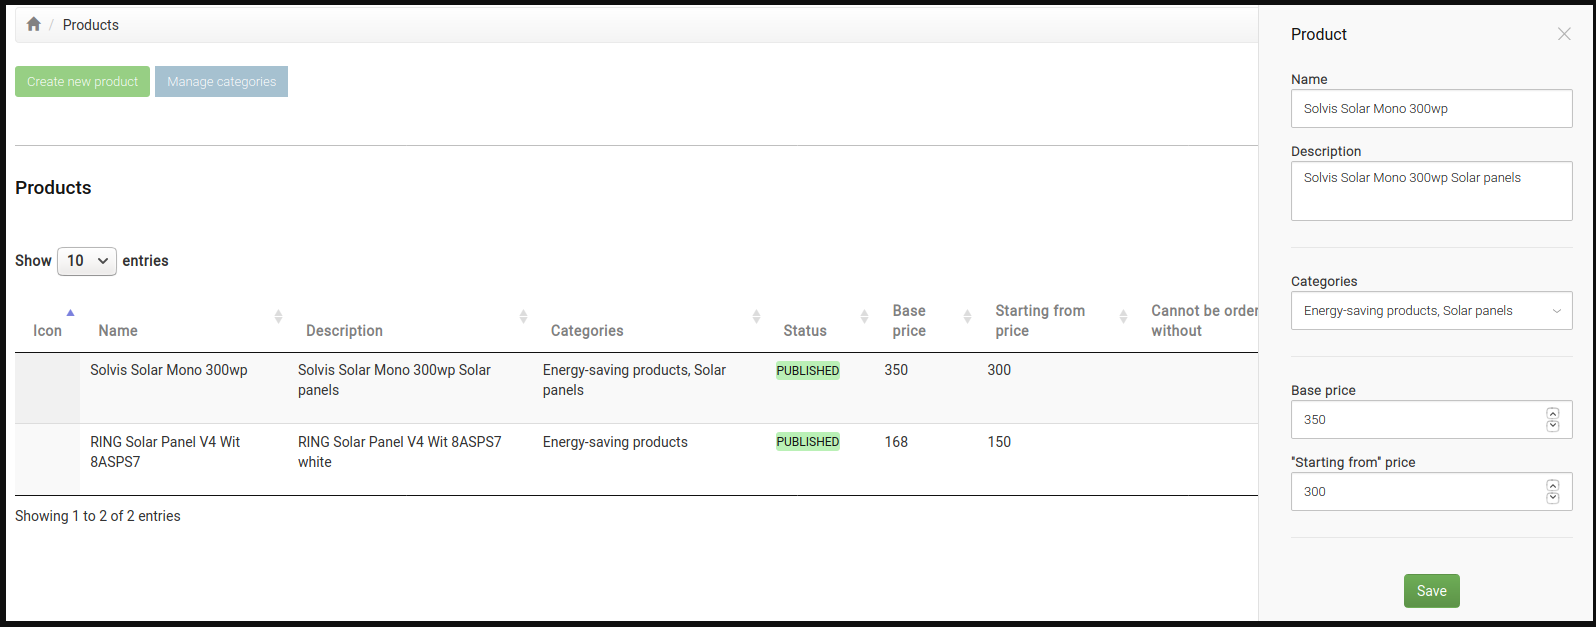1596x627 pixels.
Task: Click base price 168 cell
Action: tap(896, 442)
